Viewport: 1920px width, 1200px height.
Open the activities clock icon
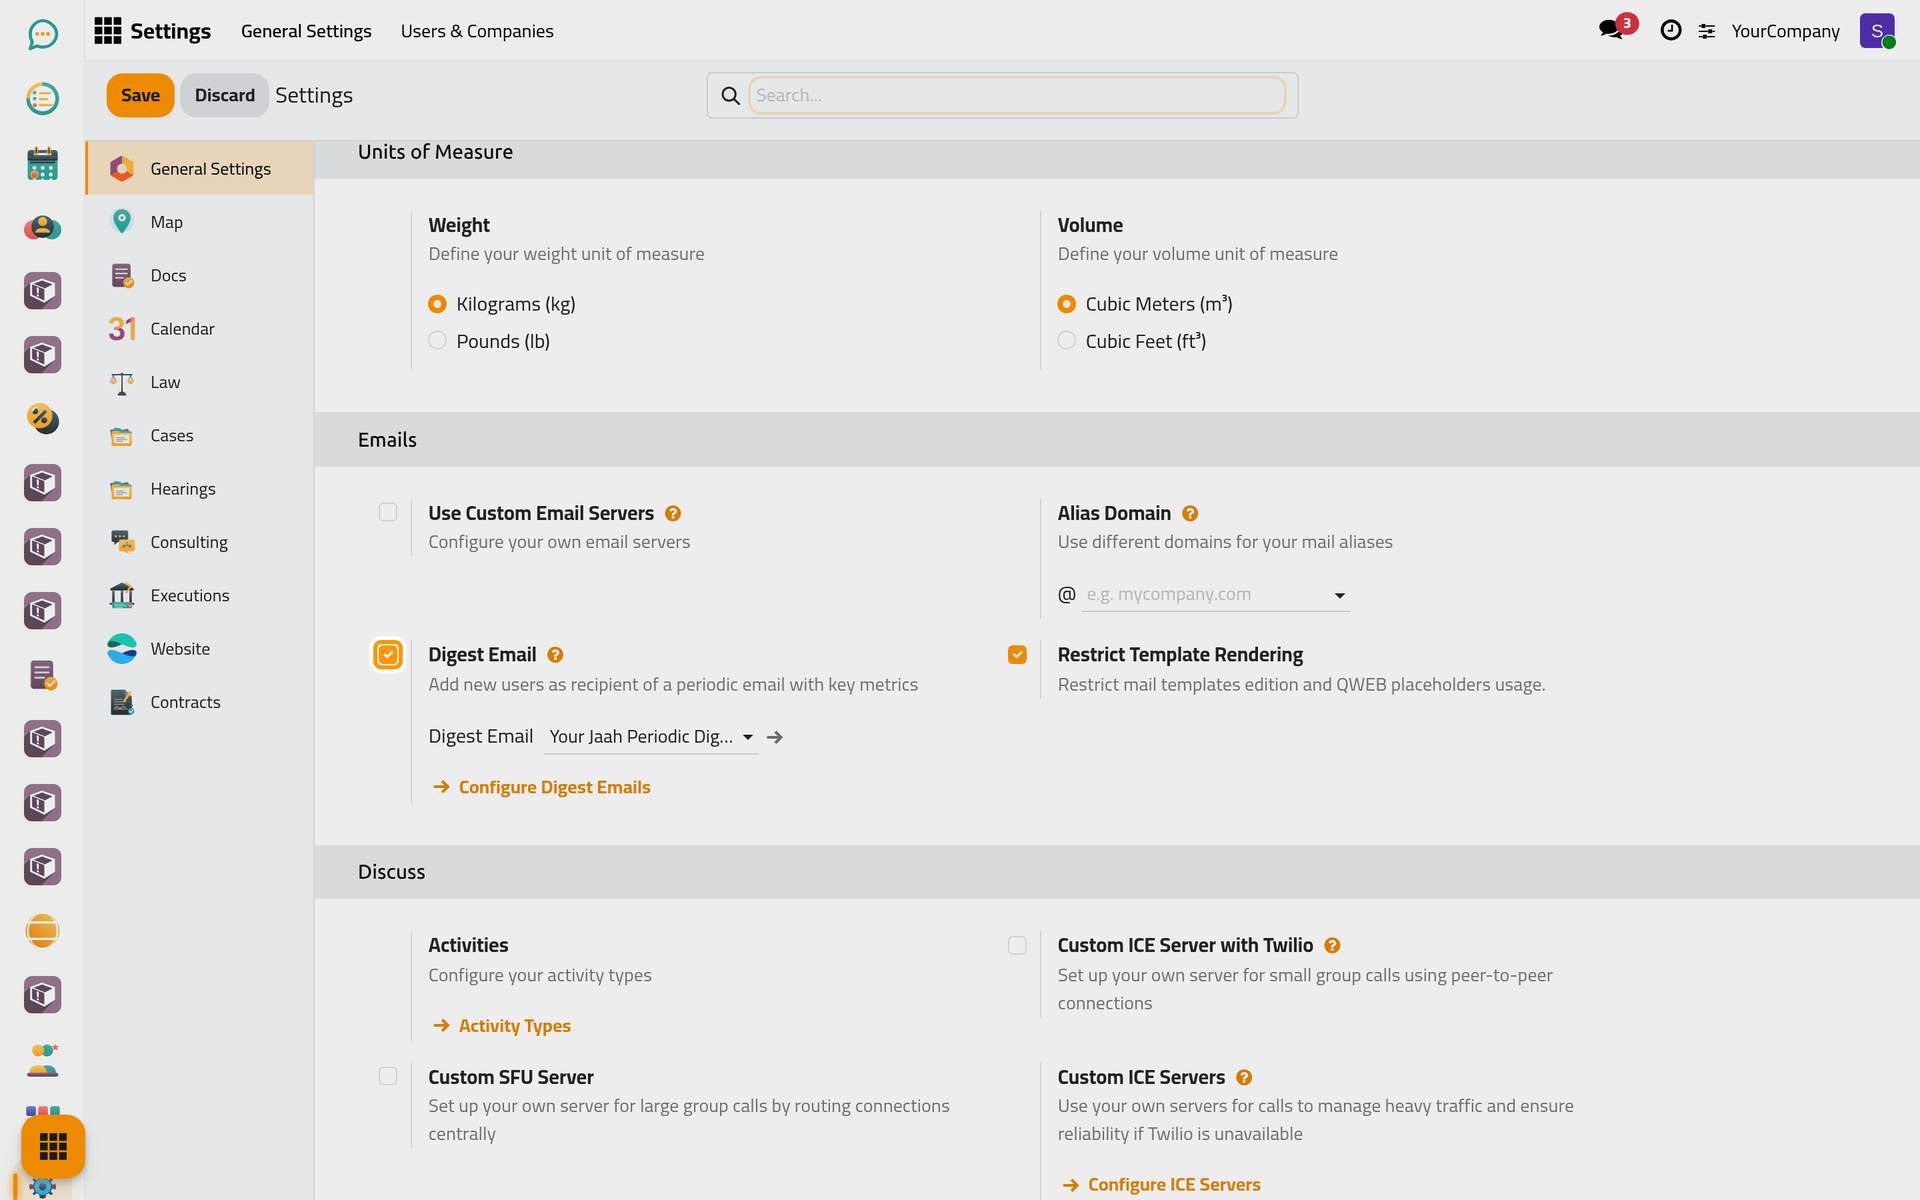[1670, 30]
